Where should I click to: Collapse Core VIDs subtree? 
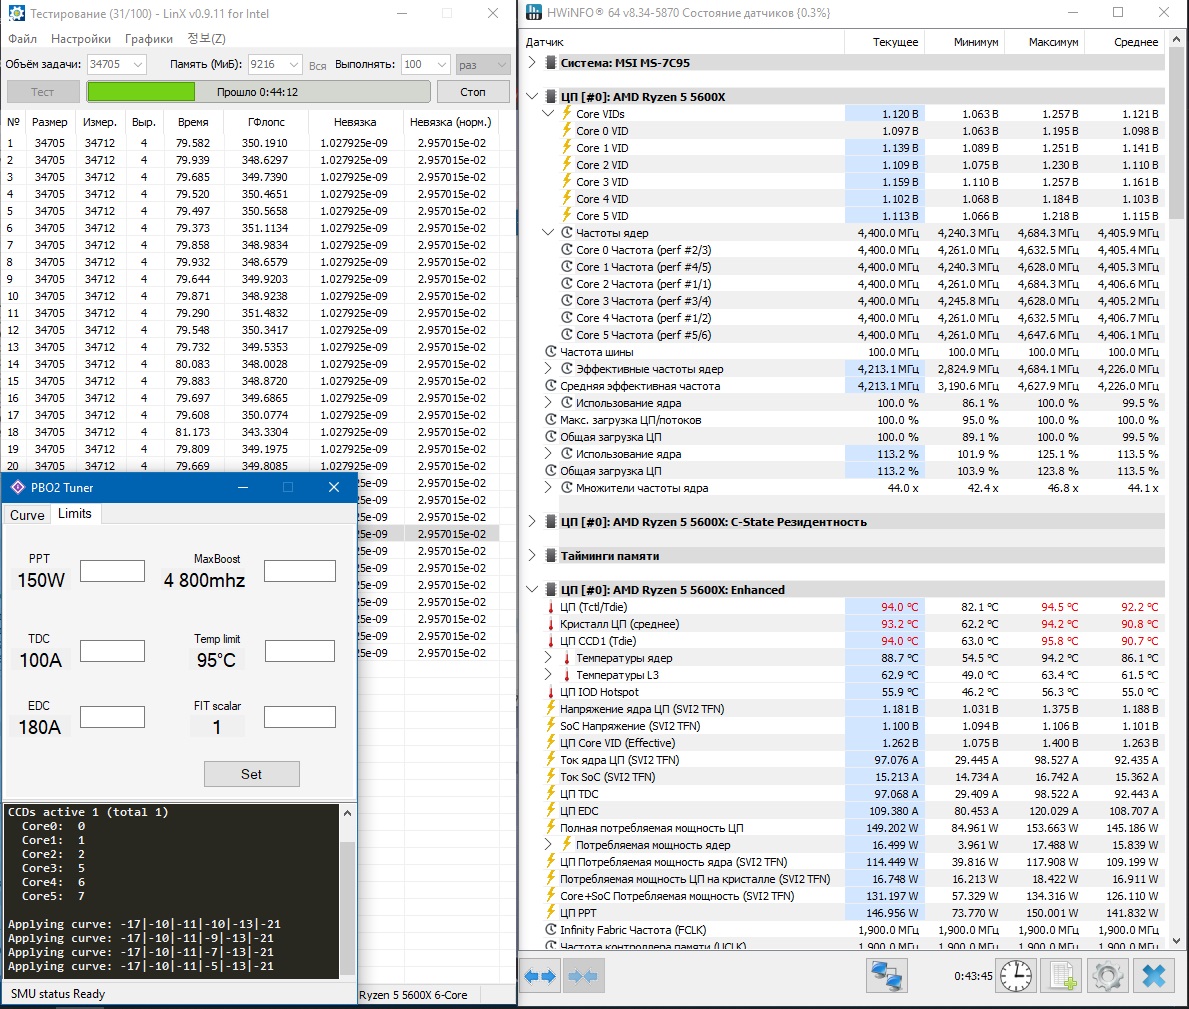point(547,114)
